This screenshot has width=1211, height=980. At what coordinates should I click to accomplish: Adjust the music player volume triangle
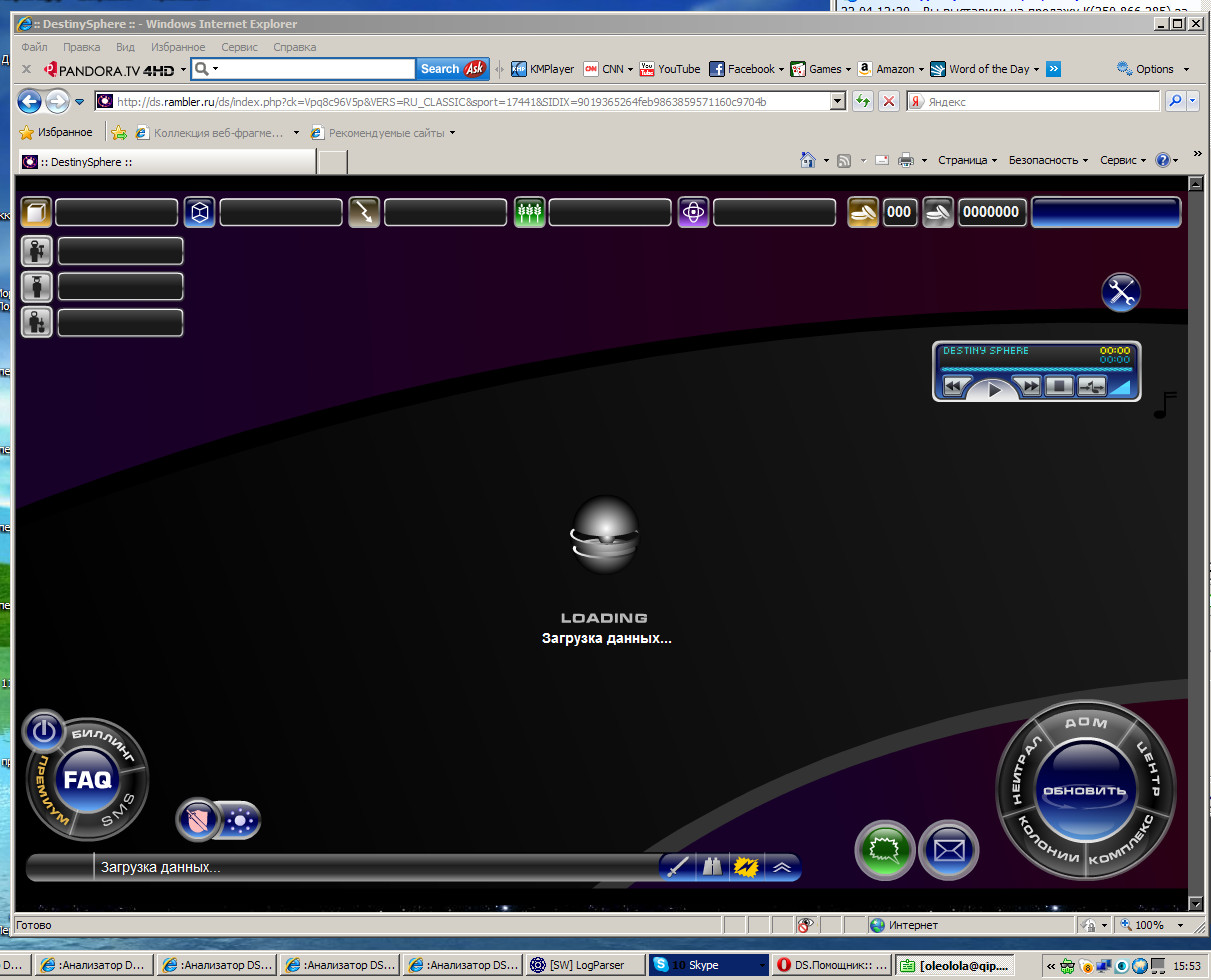pyautogui.click(x=1120, y=387)
